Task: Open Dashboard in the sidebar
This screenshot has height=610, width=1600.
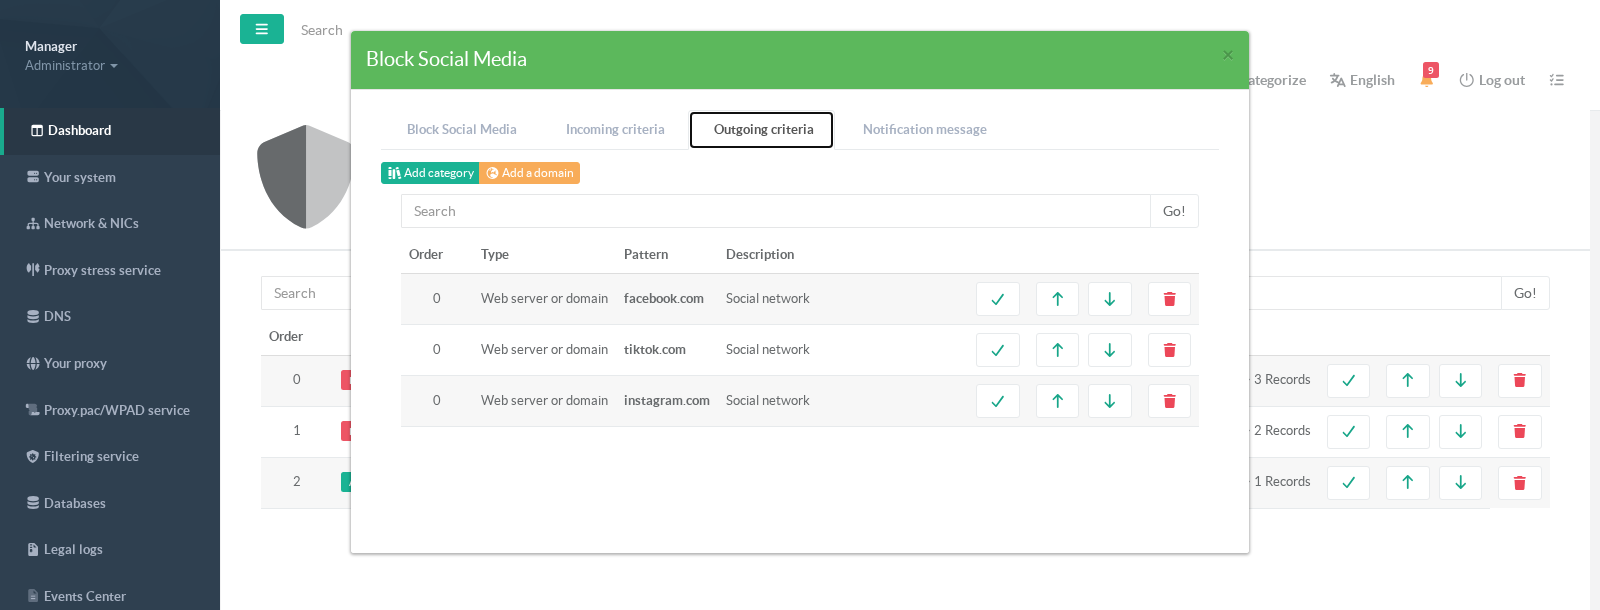Action: click(x=110, y=130)
